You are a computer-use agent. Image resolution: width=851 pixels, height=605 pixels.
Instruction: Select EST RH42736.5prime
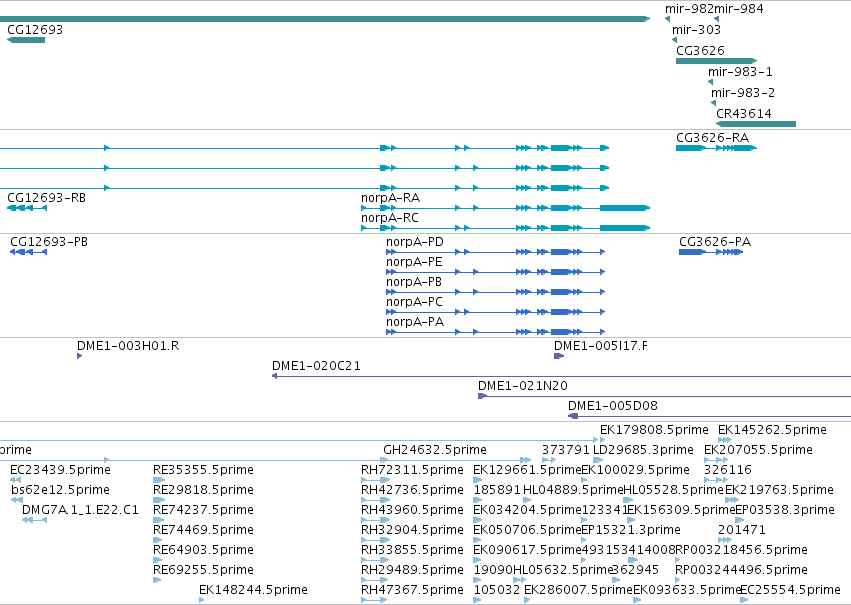pos(376,500)
